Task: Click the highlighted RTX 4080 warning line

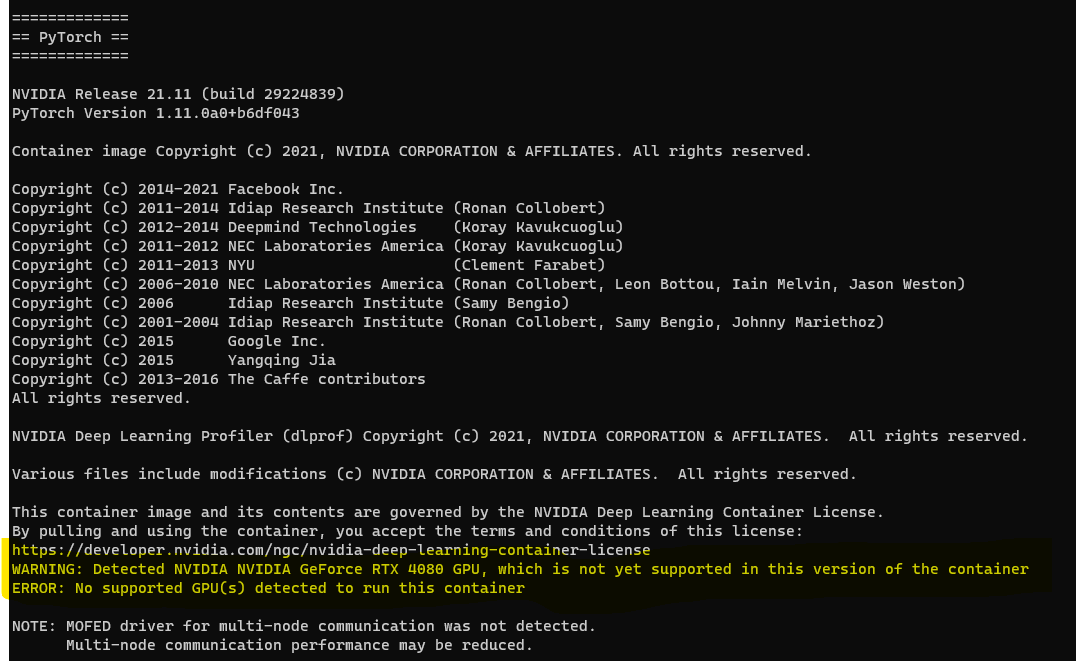Action: coord(520,569)
